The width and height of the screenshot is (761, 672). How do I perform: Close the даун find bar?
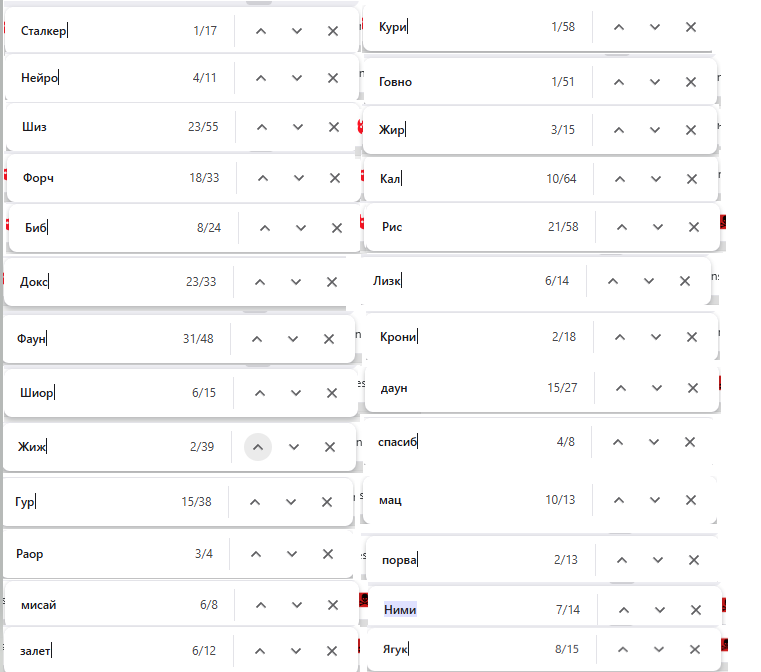coord(691,387)
